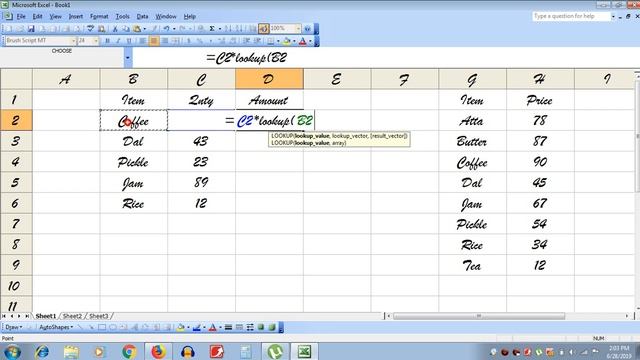Click the Drawing toolbar Line Color brush
Screen dimensions: 640x360
tap(197, 327)
